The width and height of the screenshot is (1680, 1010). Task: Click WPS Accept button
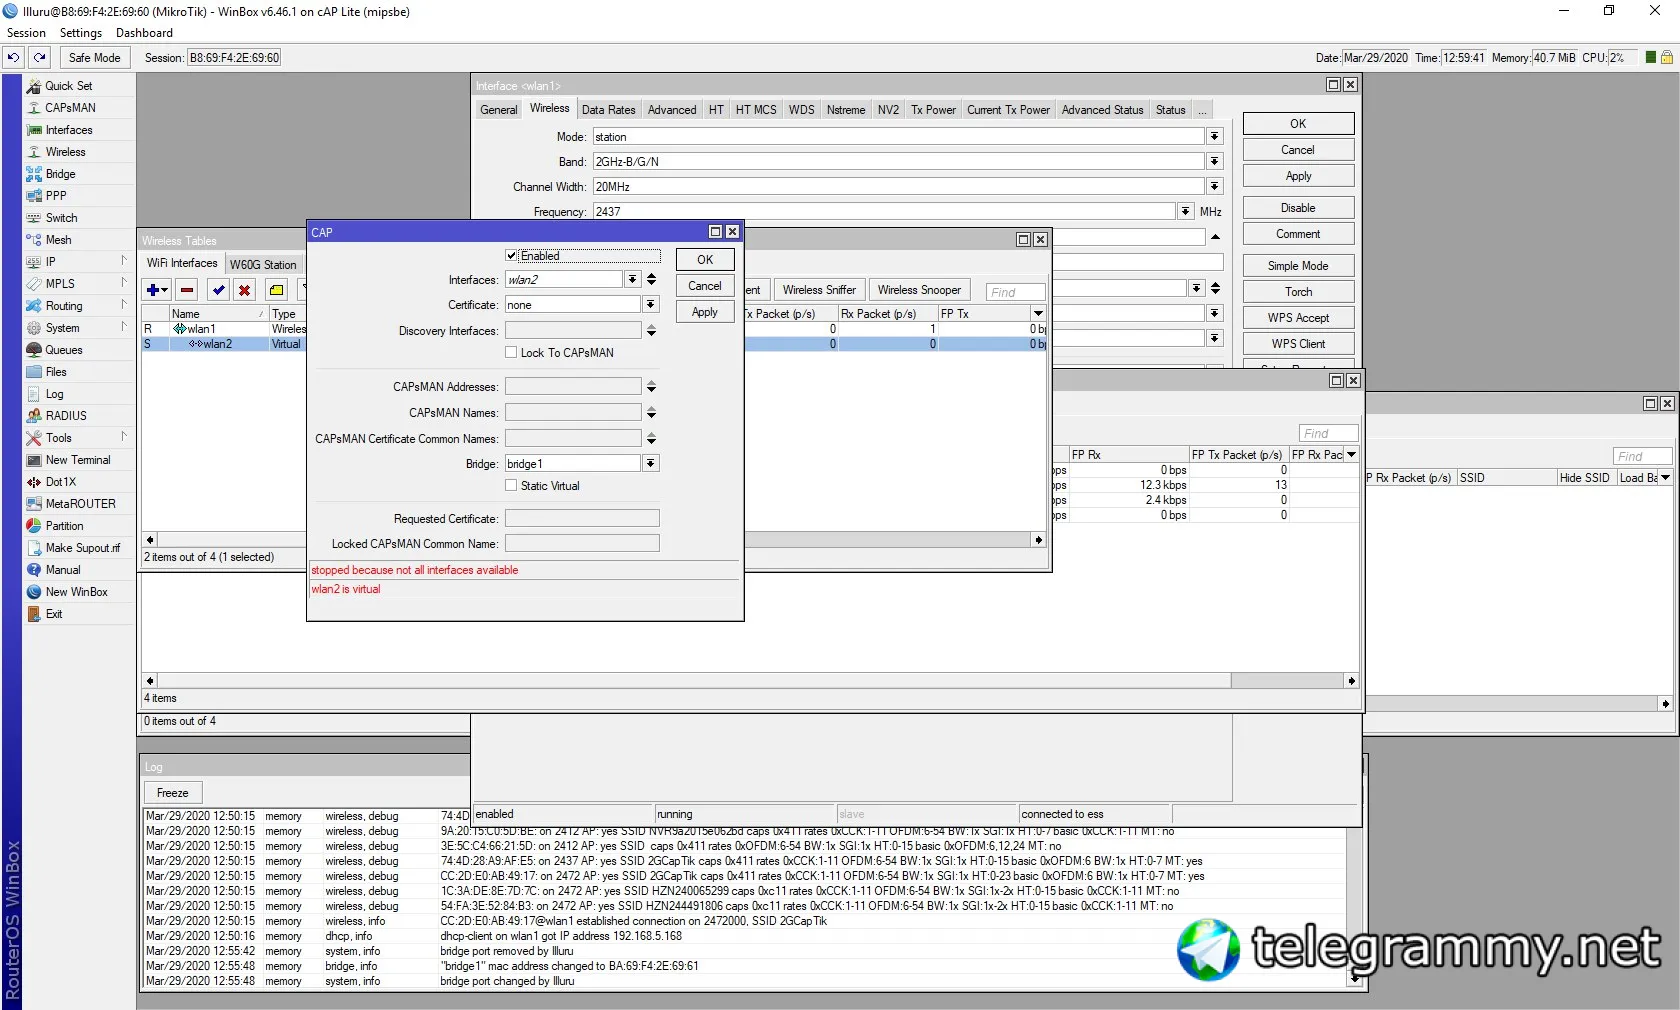pos(1298,318)
